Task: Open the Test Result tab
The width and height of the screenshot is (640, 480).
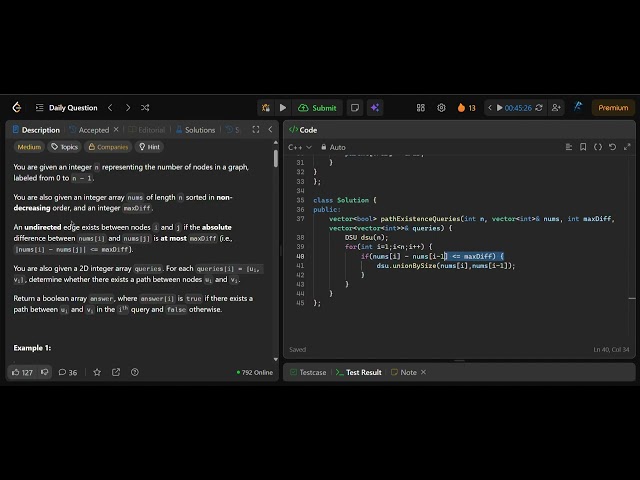Action: pos(359,372)
